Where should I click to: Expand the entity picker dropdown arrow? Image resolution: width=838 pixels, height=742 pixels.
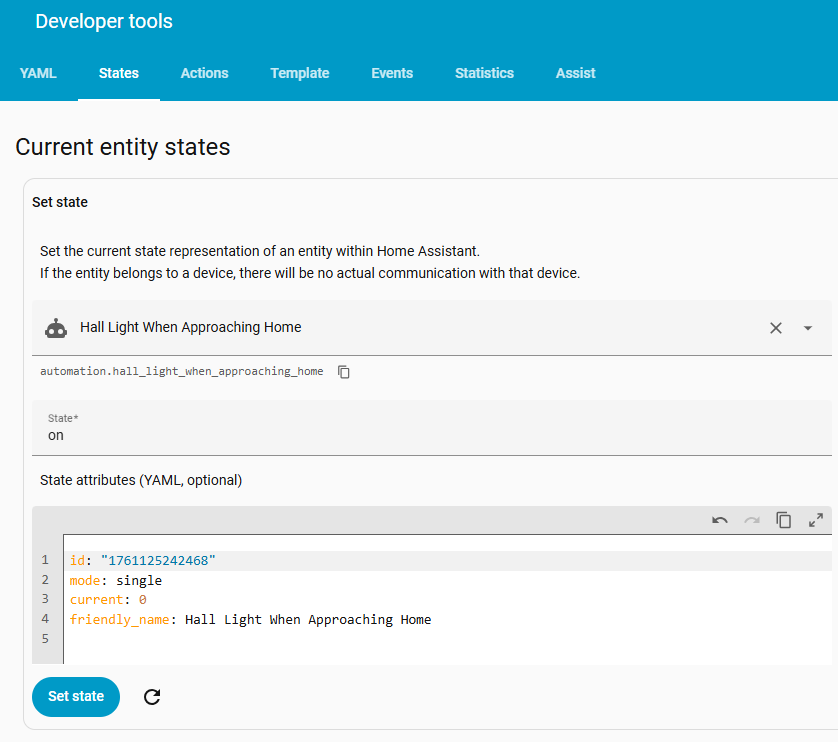click(808, 328)
